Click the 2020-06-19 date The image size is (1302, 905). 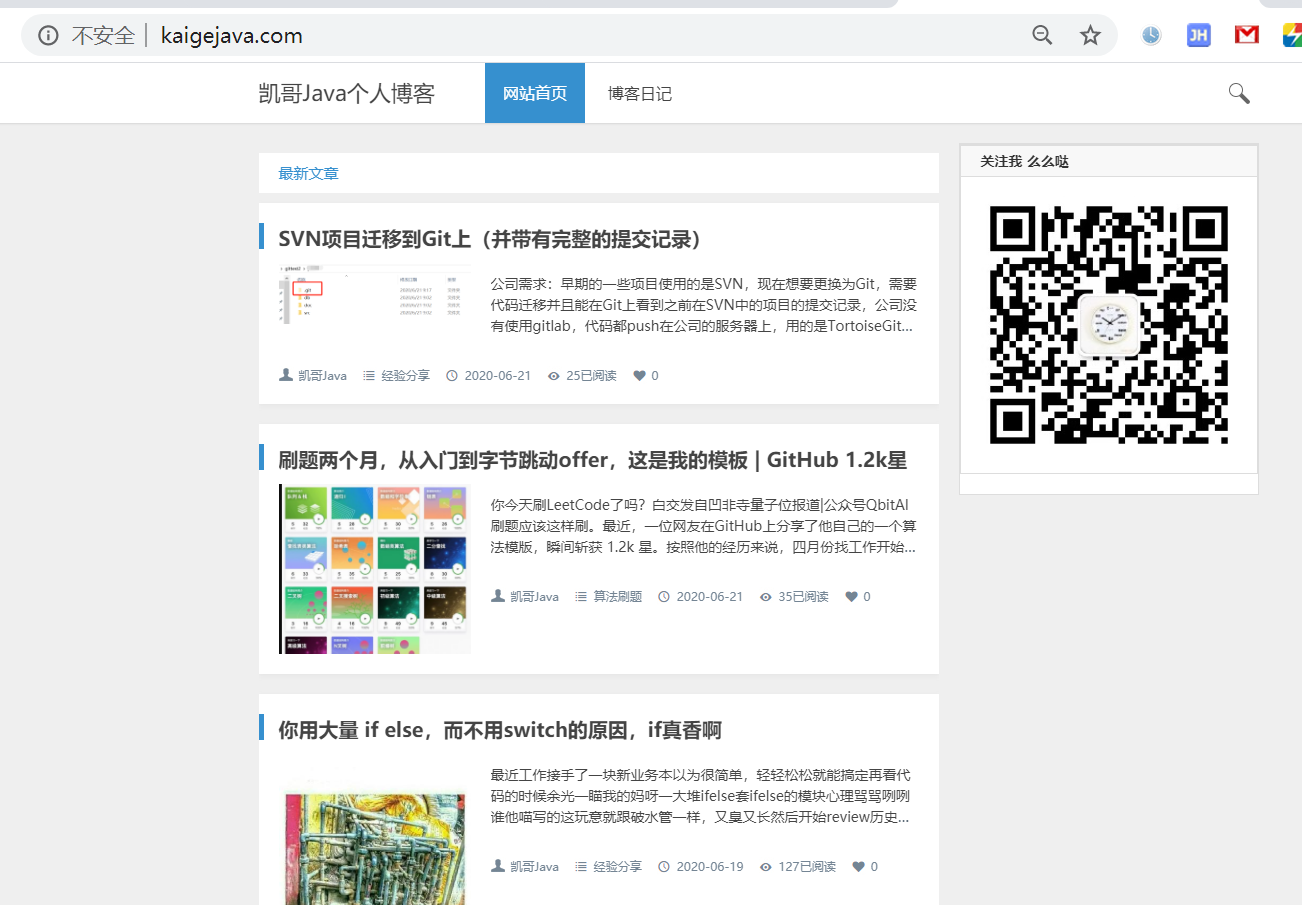[x=710, y=867]
